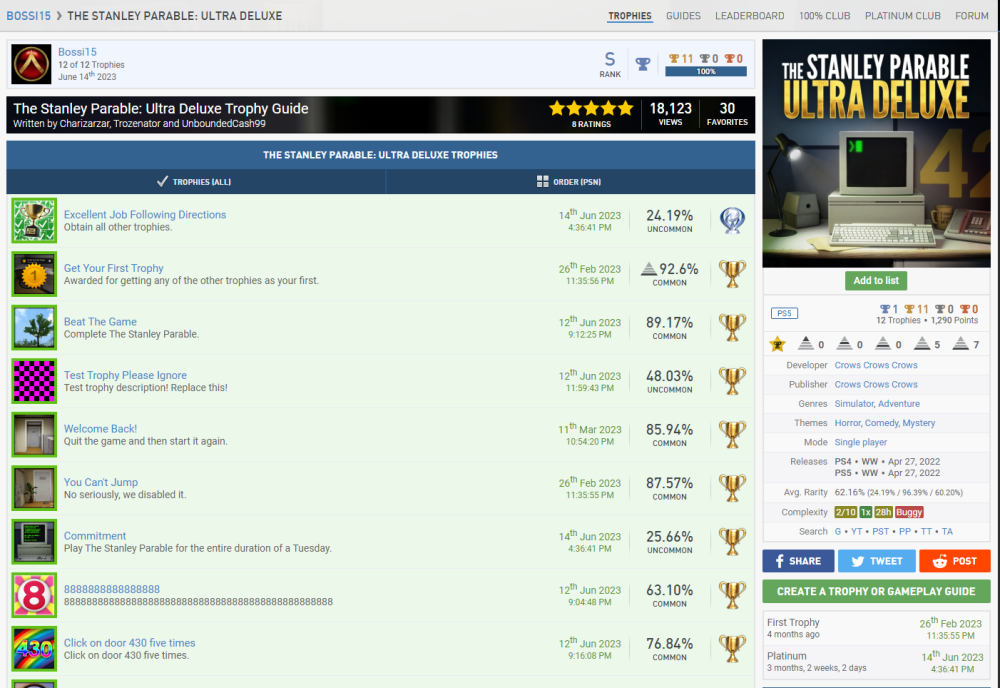Image resolution: width=1000 pixels, height=688 pixels.
Task: Click Create a Trophy or Gameplay Guide
Action: pyautogui.click(x=876, y=591)
